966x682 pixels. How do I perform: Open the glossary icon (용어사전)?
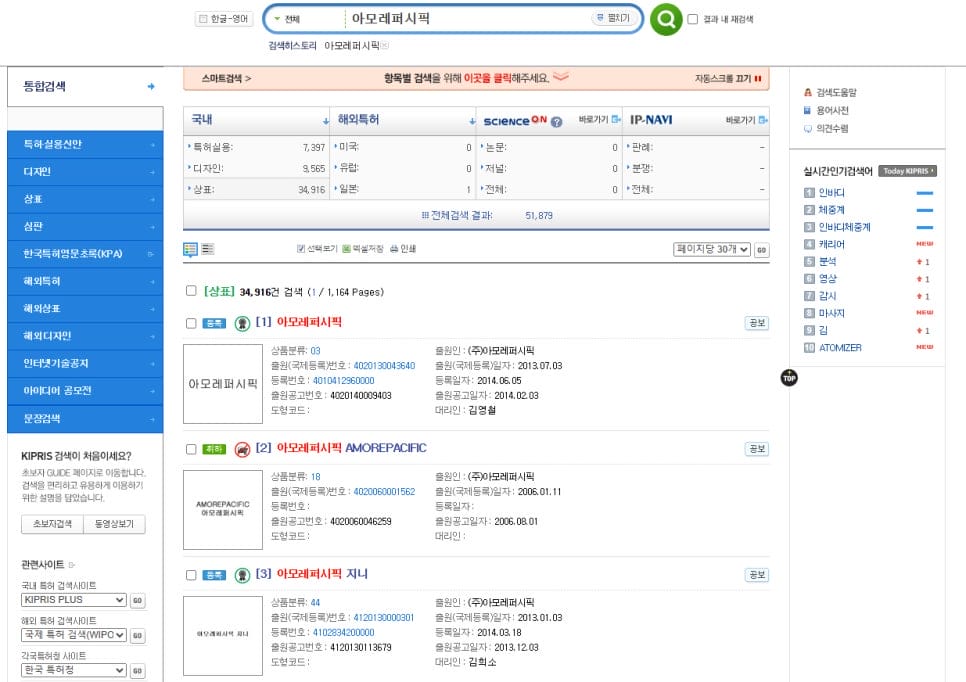pos(808,110)
